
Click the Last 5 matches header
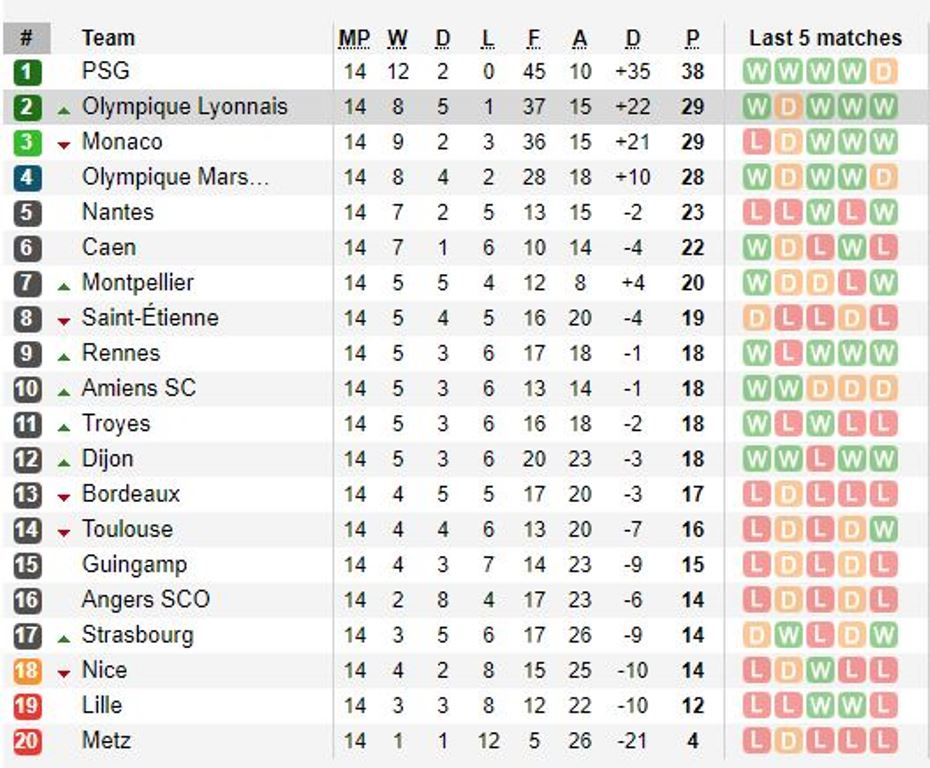tap(825, 38)
